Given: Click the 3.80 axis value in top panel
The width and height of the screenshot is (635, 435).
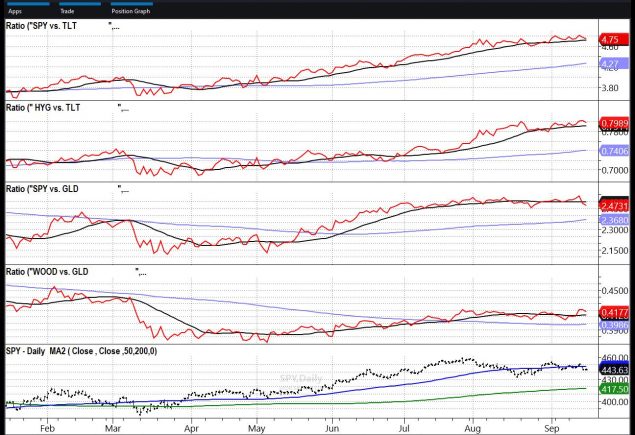Looking at the screenshot, I should click(x=610, y=88).
